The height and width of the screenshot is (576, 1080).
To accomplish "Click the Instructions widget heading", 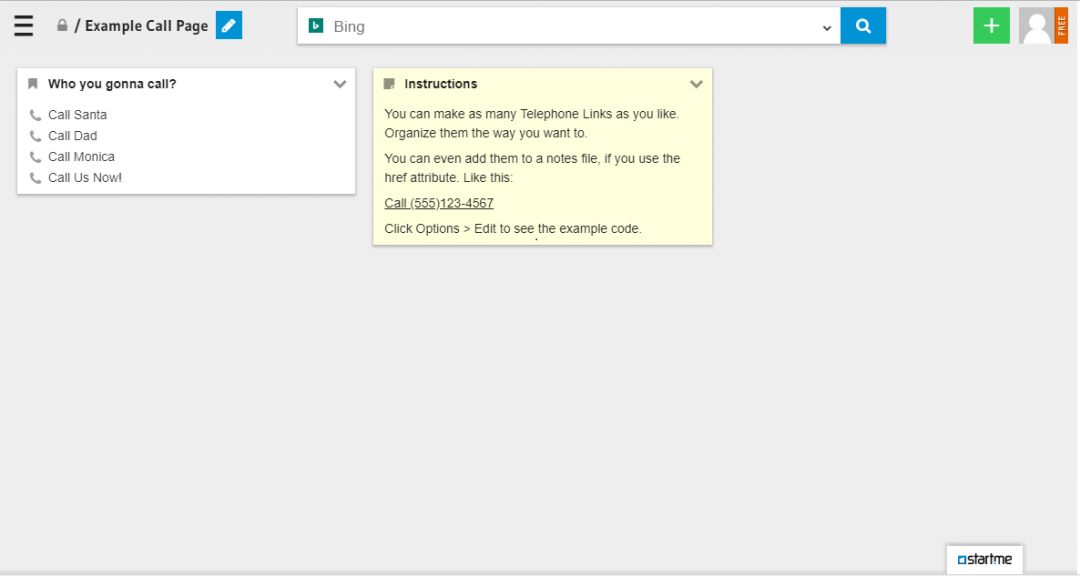I will pos(441,84).
